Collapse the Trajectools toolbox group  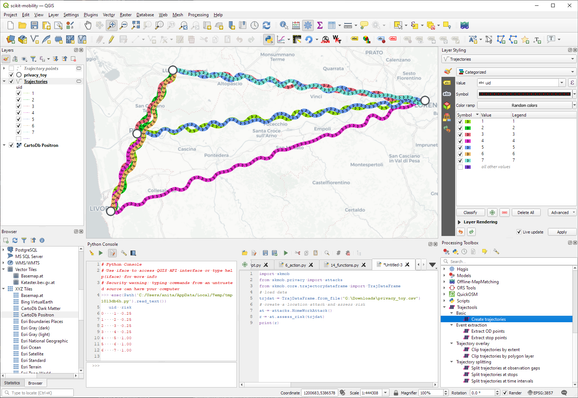444,307
